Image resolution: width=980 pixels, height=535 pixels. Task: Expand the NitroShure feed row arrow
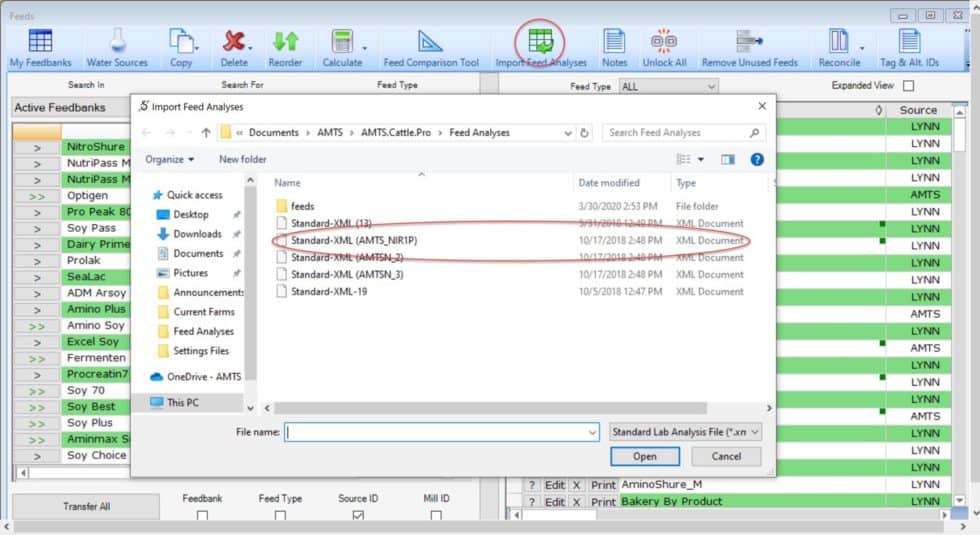click(37, 148)
